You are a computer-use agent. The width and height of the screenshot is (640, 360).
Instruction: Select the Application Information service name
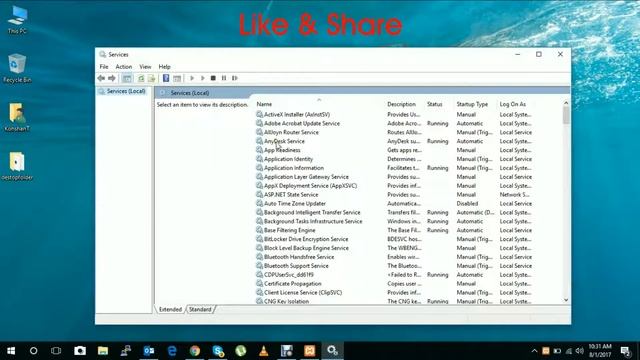click(x=294, y=168)
